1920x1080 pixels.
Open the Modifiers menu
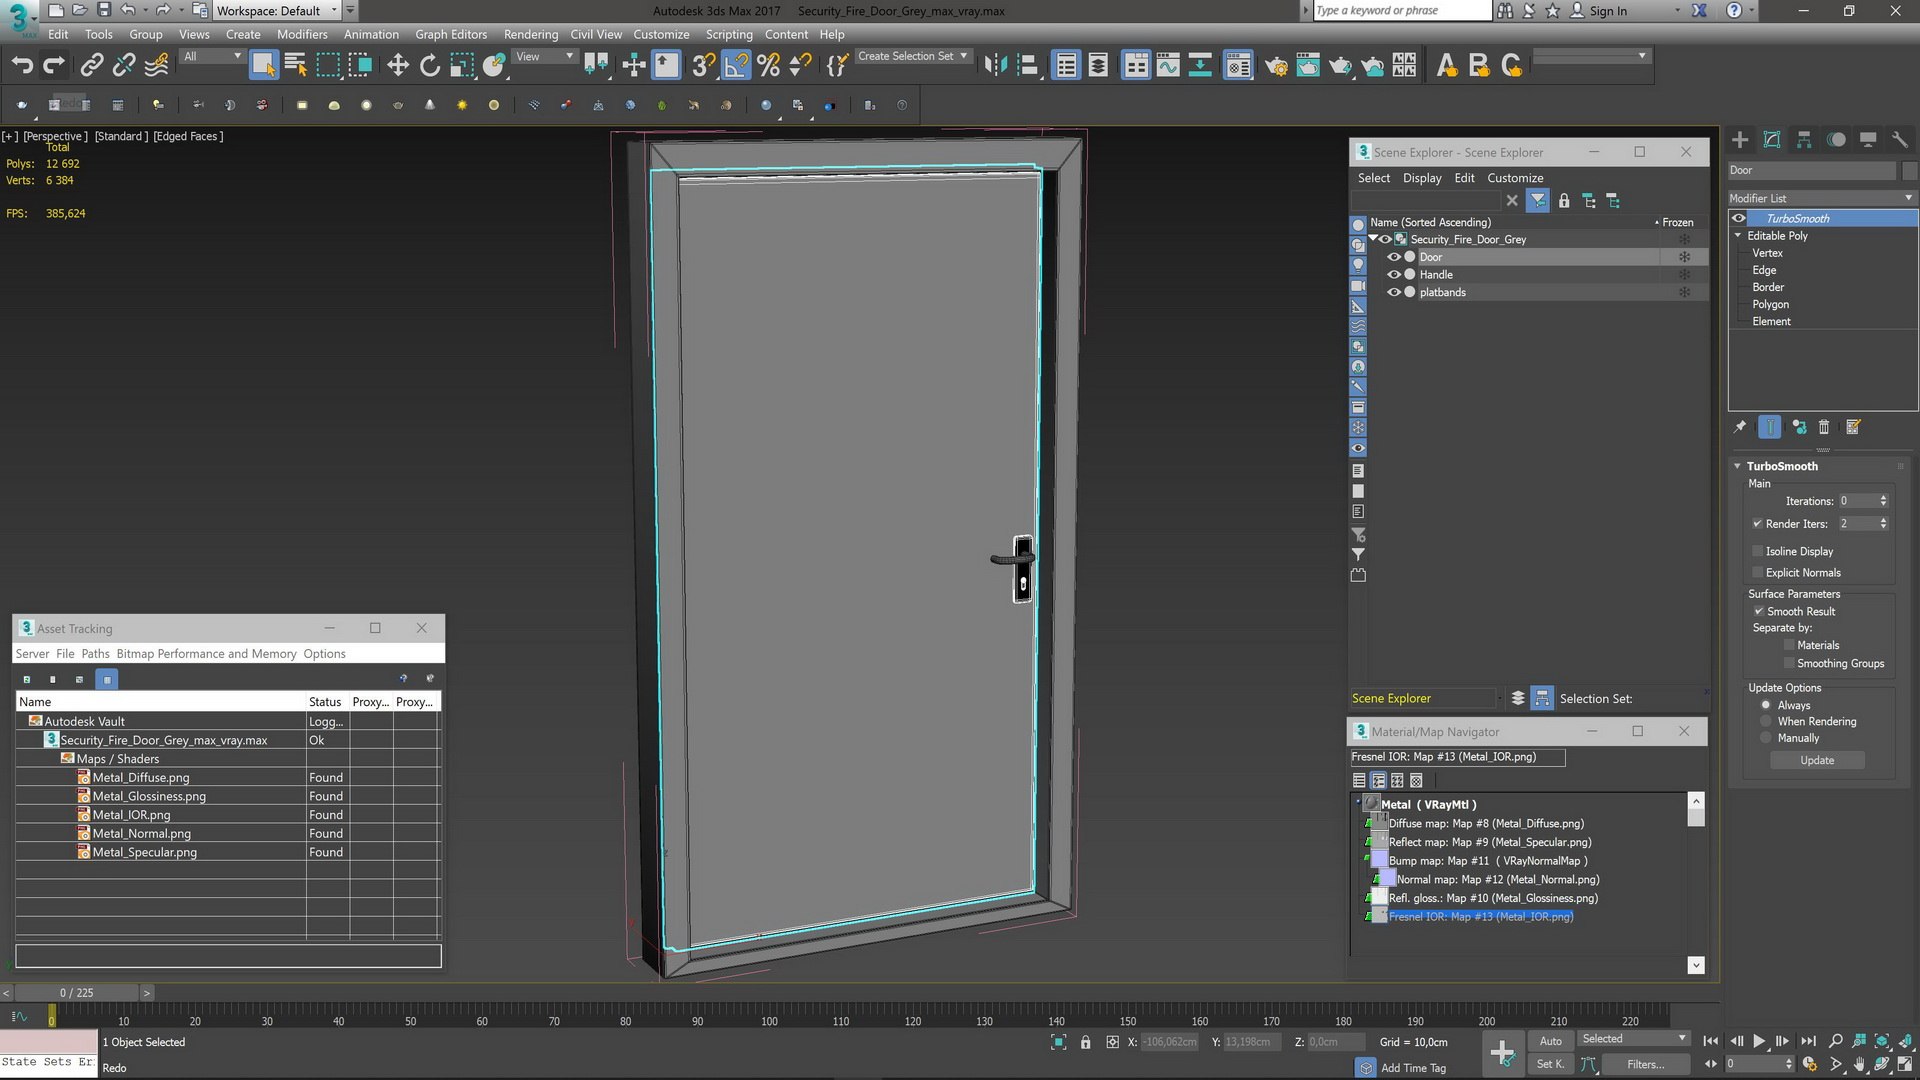click(302, 34)
